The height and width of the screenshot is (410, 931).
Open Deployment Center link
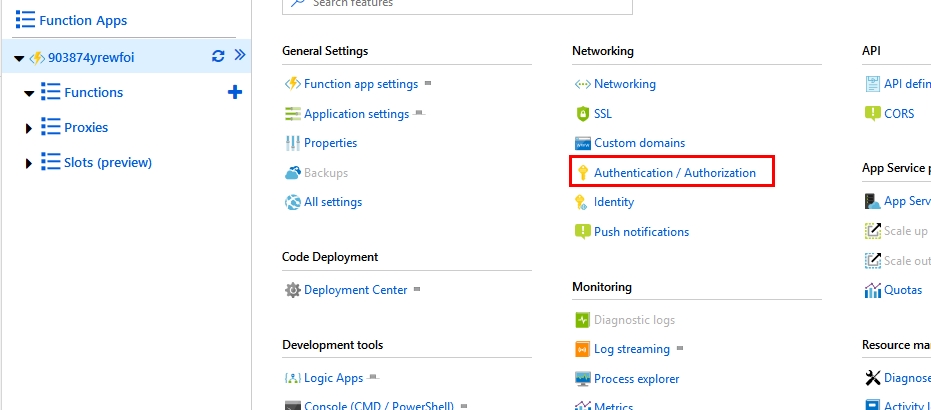(356, 290)
